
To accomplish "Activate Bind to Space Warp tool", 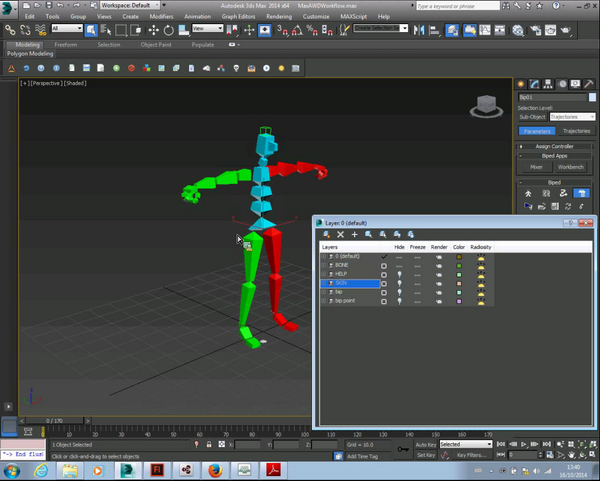I will coord(40,30).
